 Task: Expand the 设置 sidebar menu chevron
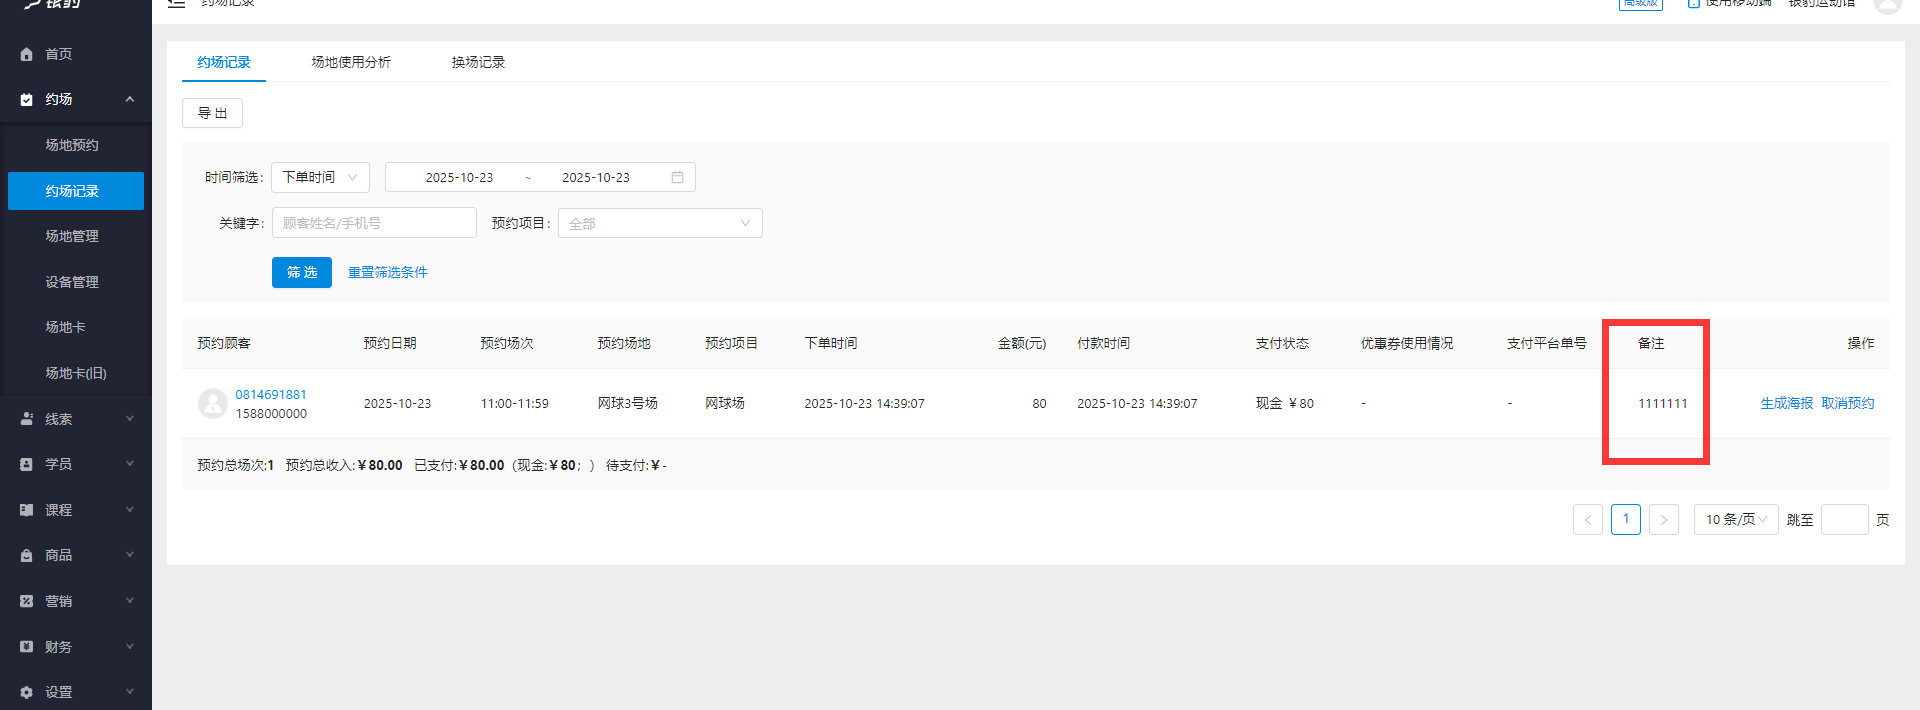click(130, 692)
